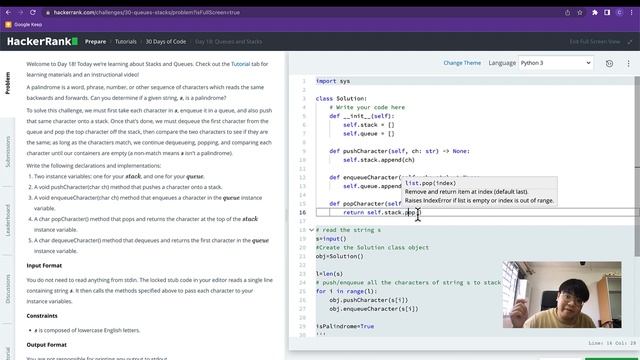The height and width of the screenshot is (360, 640).
Task: Click the 'return self.stack.pop()' line
Action: click(x=382, y=212)
